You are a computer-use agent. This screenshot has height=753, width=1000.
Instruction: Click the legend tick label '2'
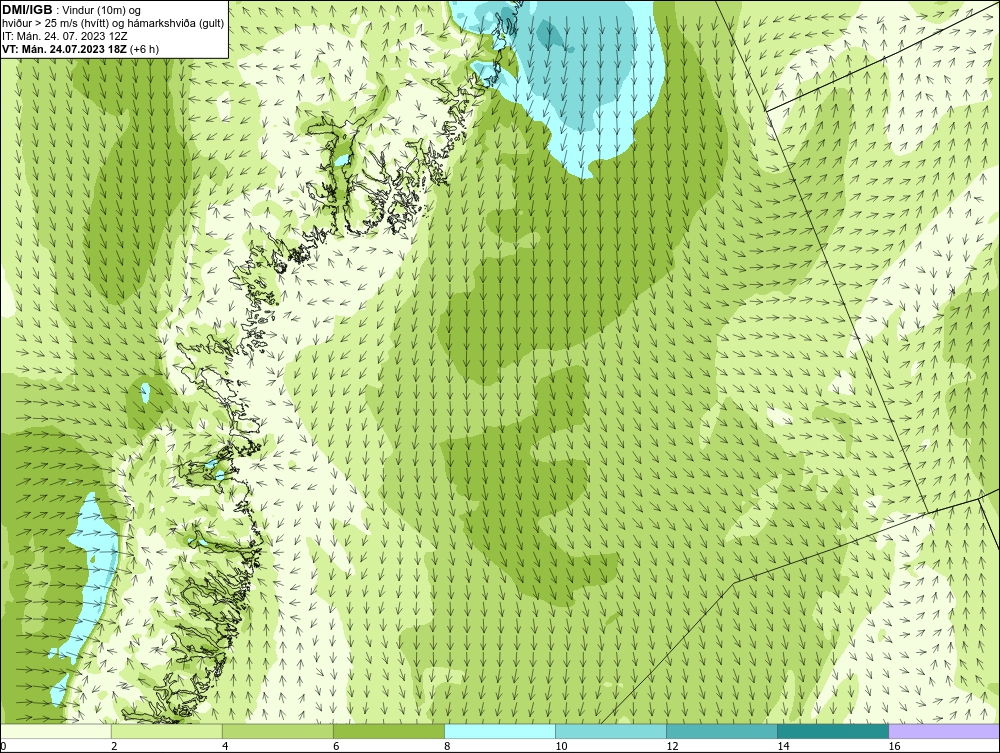(114, 746)
